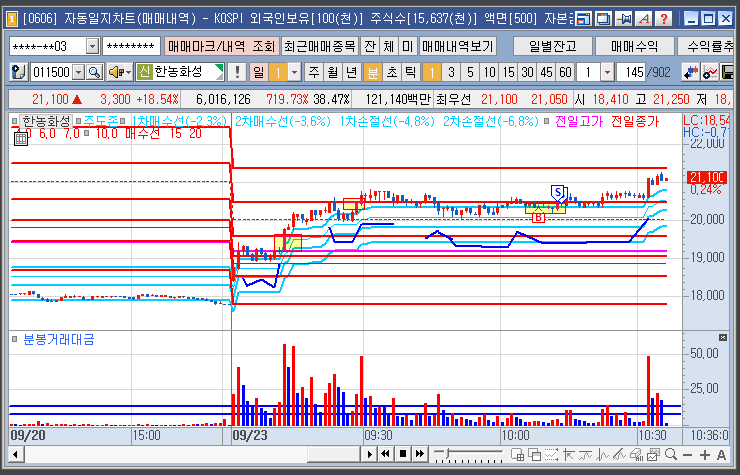
Task: Click the 일별잔고 button
Action: coord(553,46)
